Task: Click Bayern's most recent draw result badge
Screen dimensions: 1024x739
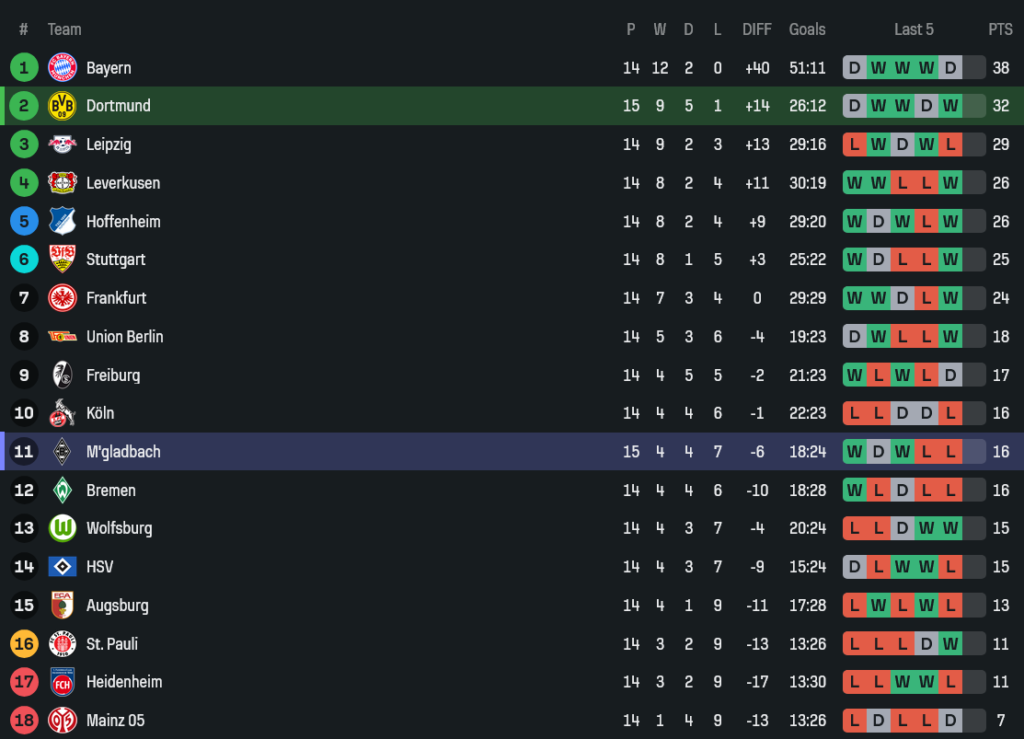Action: coord(950,68)
